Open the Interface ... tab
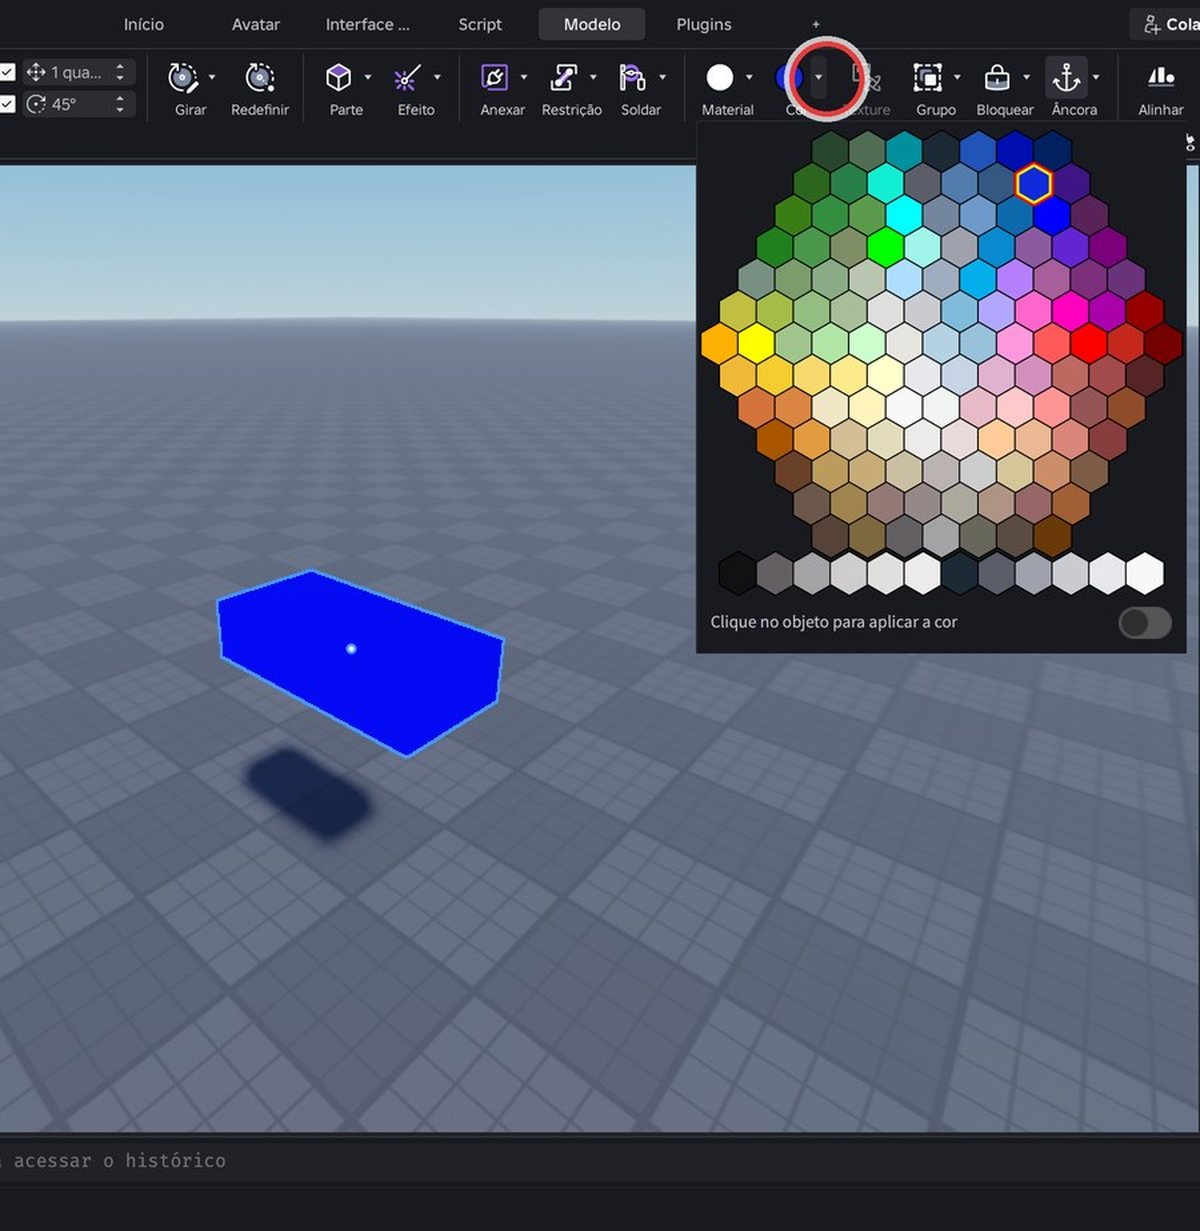 point(368,24)
